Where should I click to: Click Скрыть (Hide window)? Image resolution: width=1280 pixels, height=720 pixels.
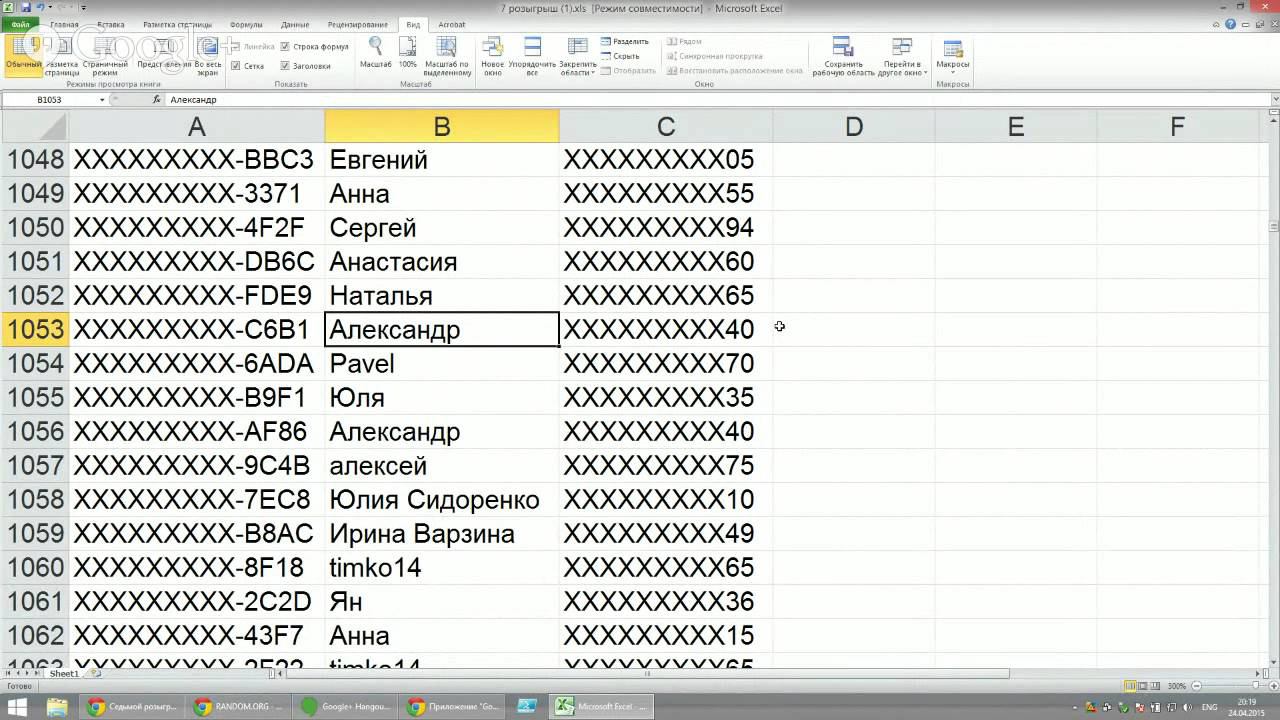coord(621,56)
